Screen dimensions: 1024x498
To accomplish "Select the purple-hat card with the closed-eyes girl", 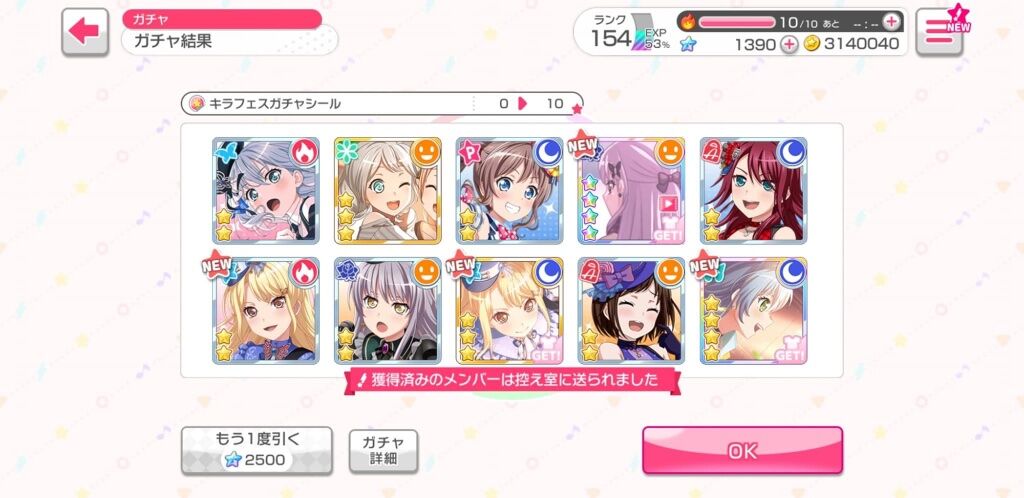I will pos(632,311).
